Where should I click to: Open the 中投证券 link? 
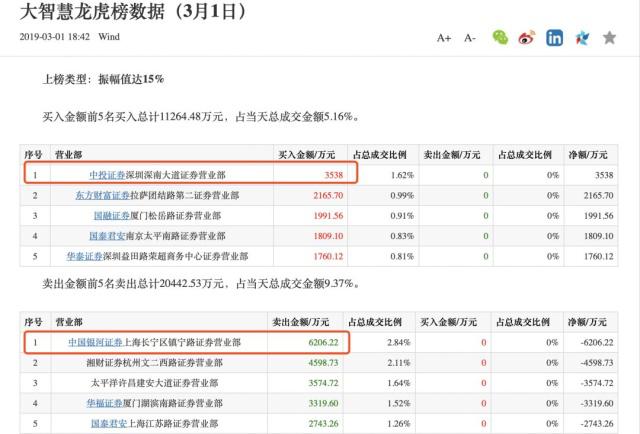click(107, 175)
